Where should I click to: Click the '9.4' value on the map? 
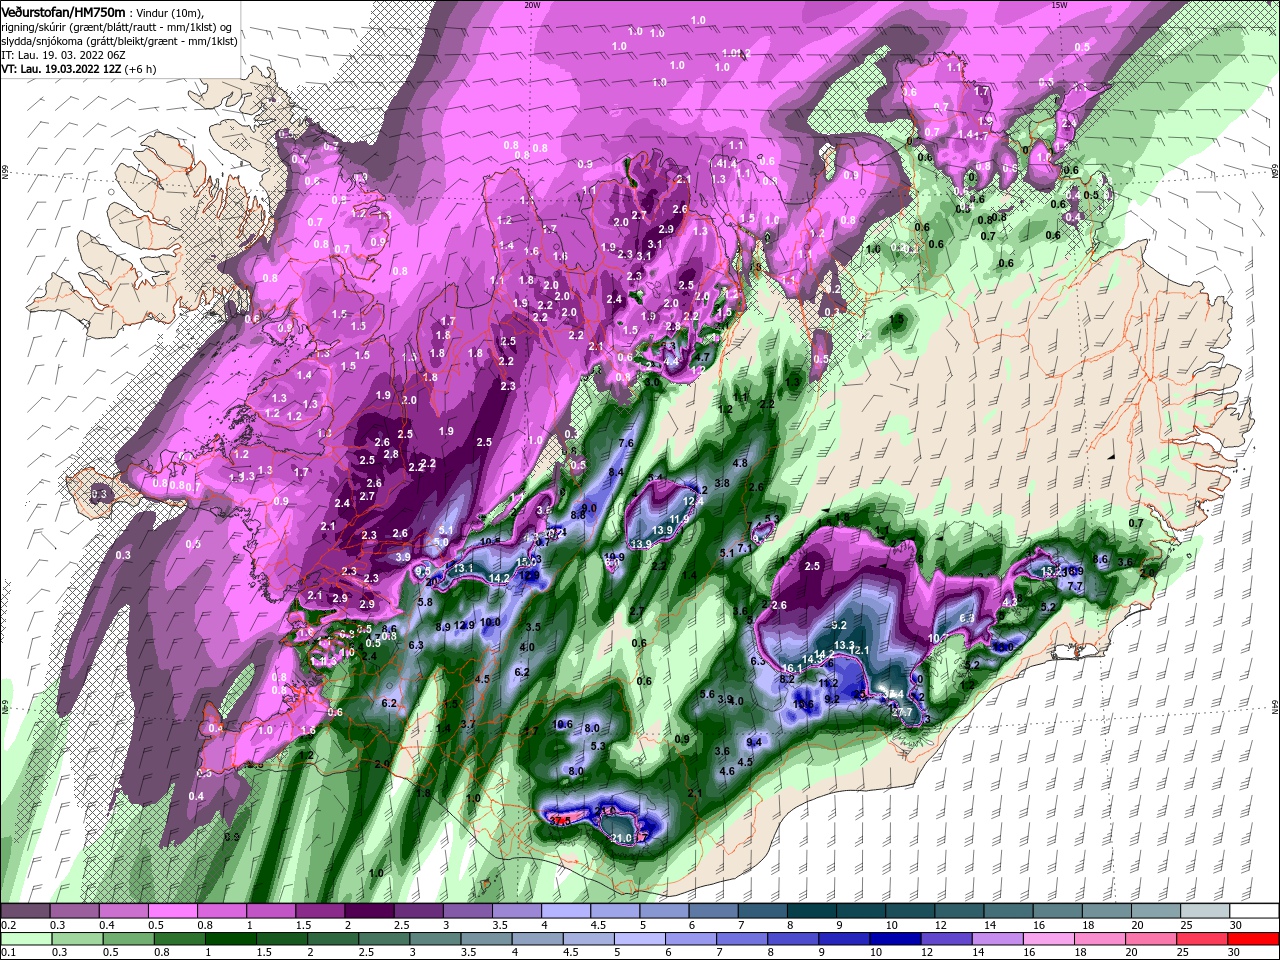click(755, 742)
